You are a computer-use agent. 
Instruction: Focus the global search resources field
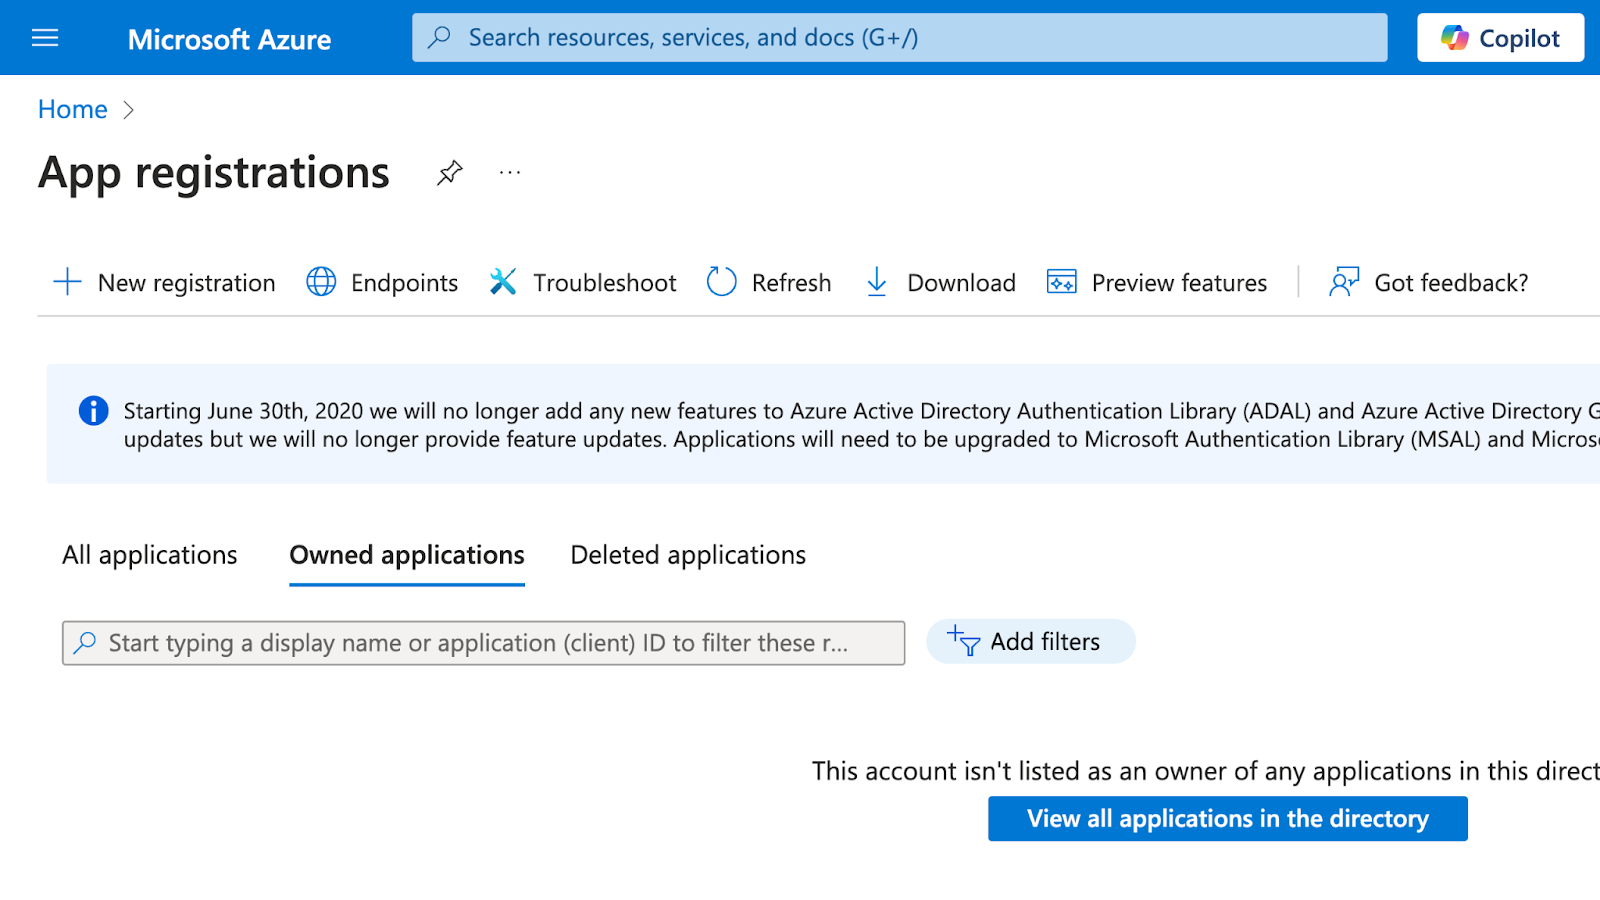point(899,38)
